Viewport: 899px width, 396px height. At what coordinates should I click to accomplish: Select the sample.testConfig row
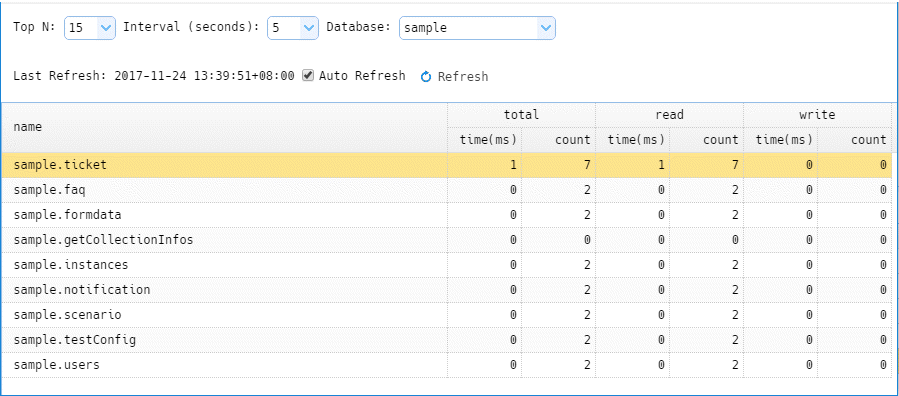[x=446, y=340]
